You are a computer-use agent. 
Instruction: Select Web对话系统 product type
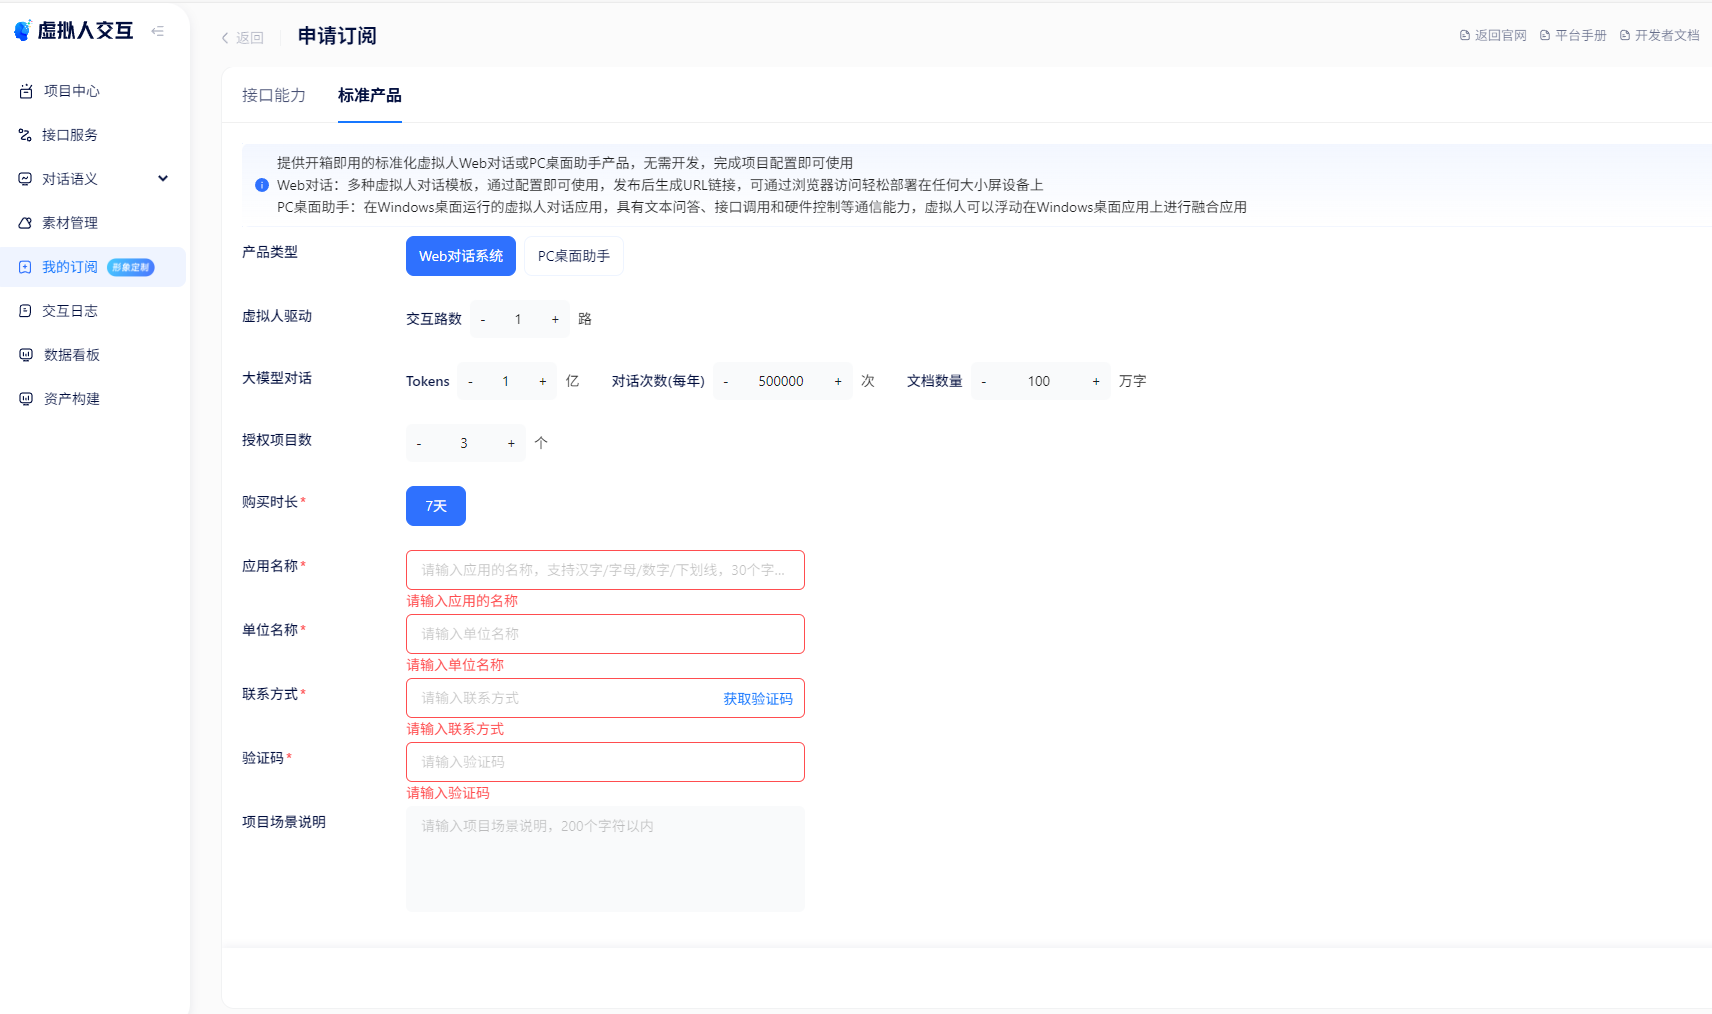click(x=460, y=256)
